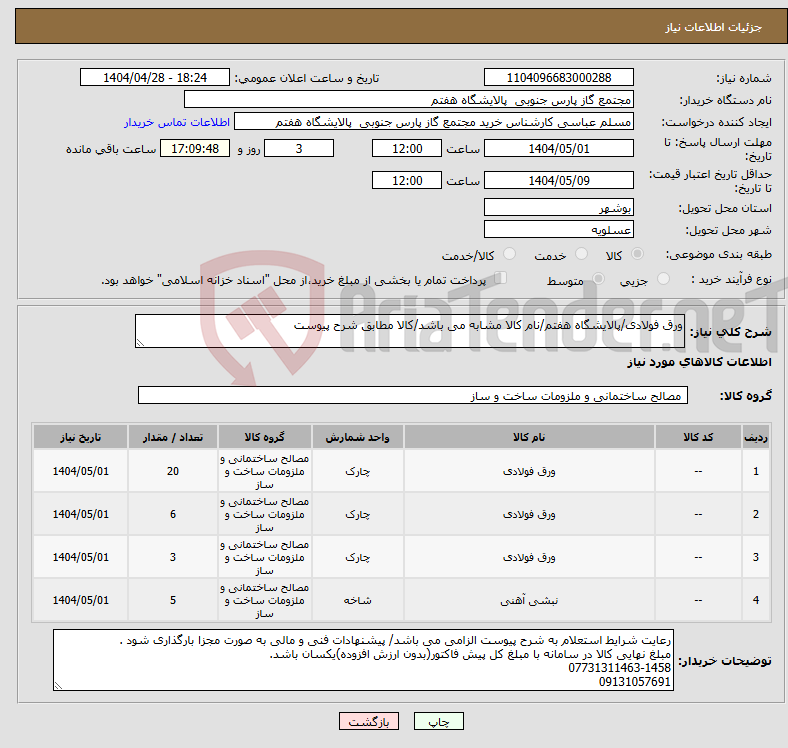Click the price validity date 1404/05/09 field

(559, 180)
